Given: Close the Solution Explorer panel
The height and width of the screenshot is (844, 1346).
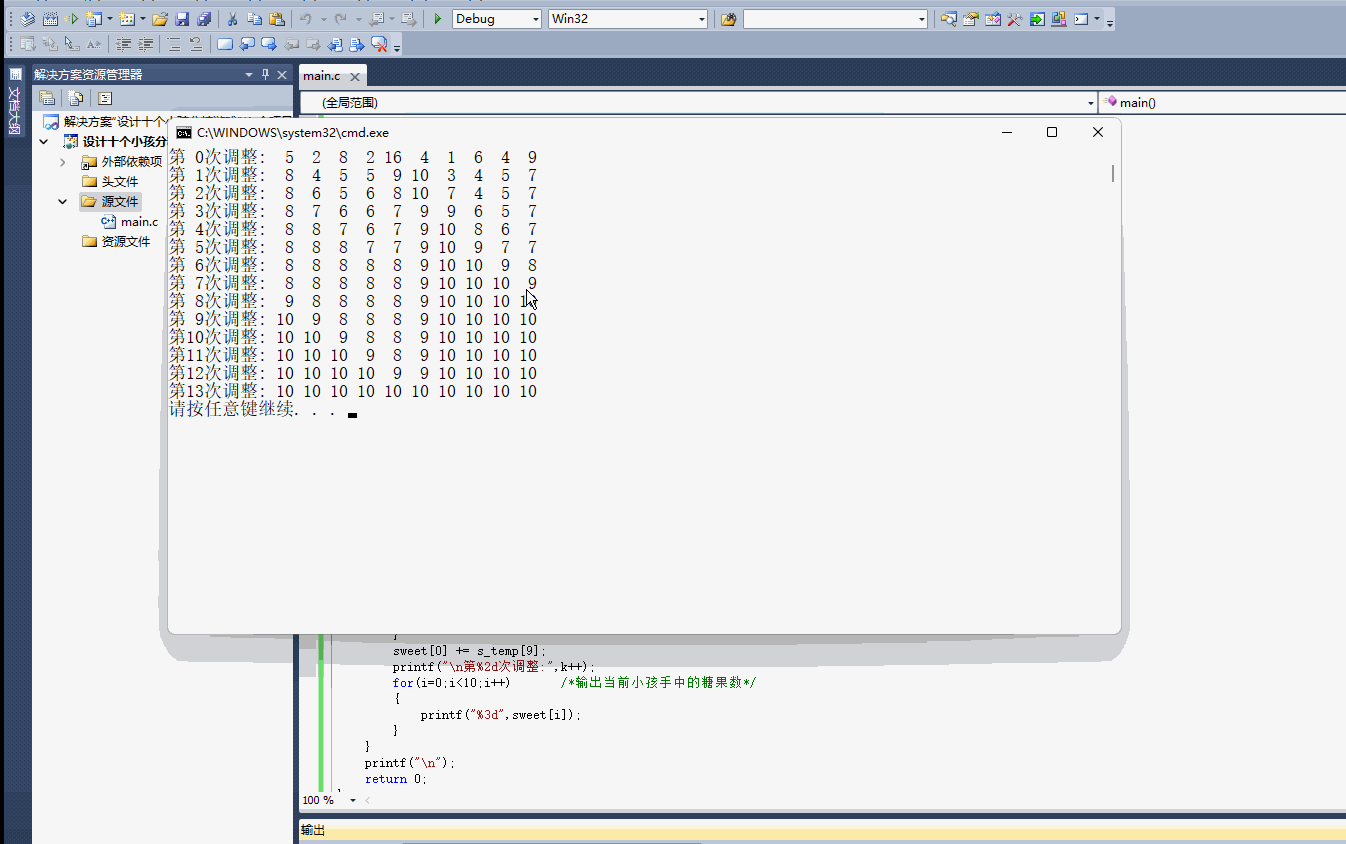Looking at the screenshot, I should tap(282, 75).
